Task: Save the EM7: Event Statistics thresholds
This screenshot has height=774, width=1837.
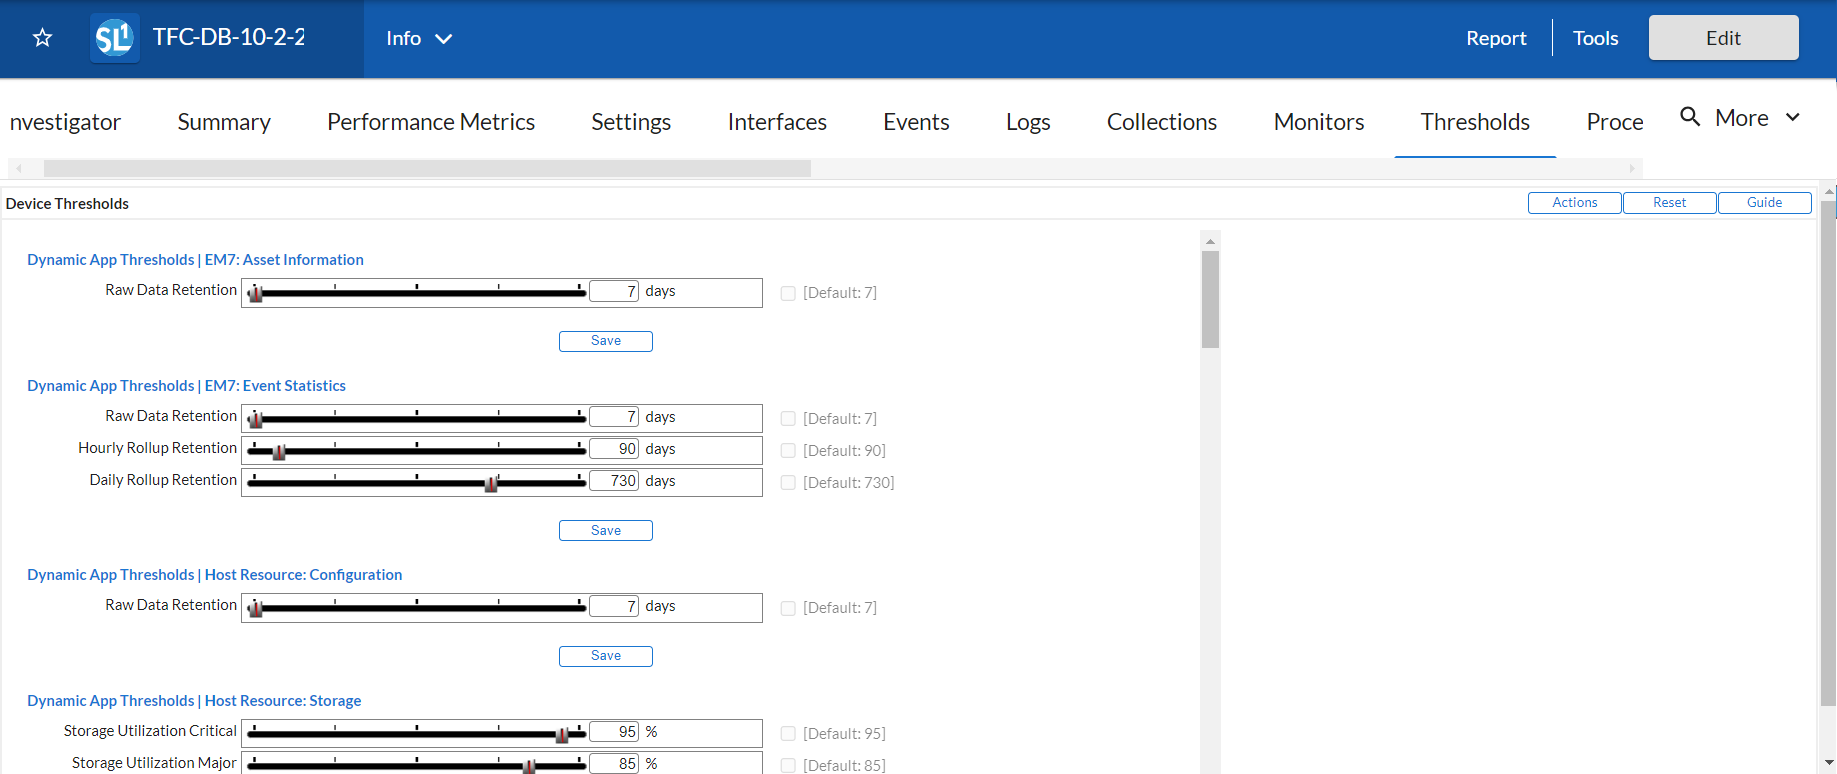Action: [x=605, y=530]
